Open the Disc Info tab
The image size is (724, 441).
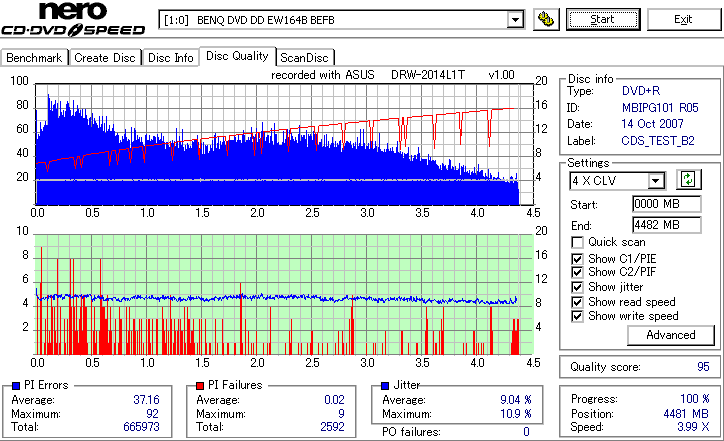click(x=170, y=58)
